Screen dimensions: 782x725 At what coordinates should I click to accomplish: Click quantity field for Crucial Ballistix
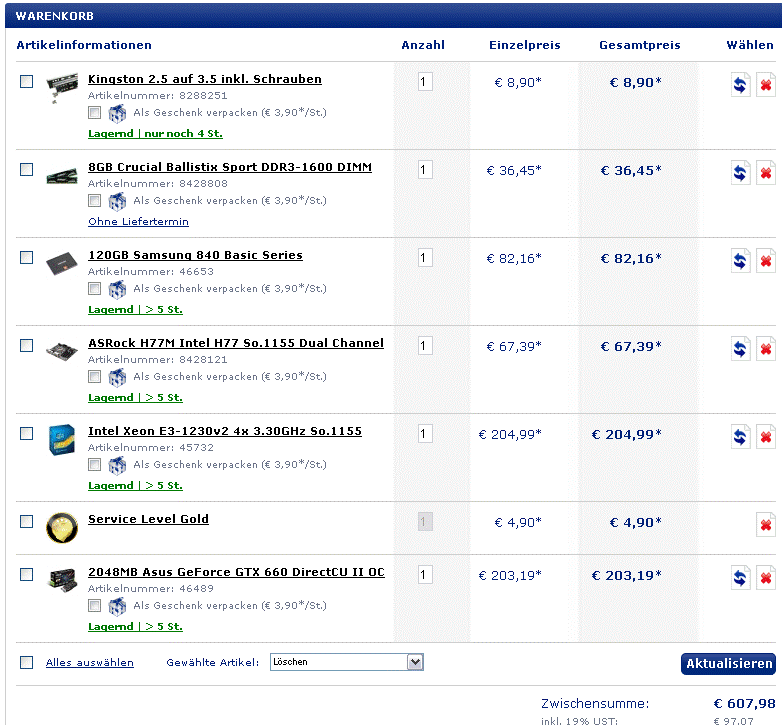pyautogui.click(x=425, y=170)
